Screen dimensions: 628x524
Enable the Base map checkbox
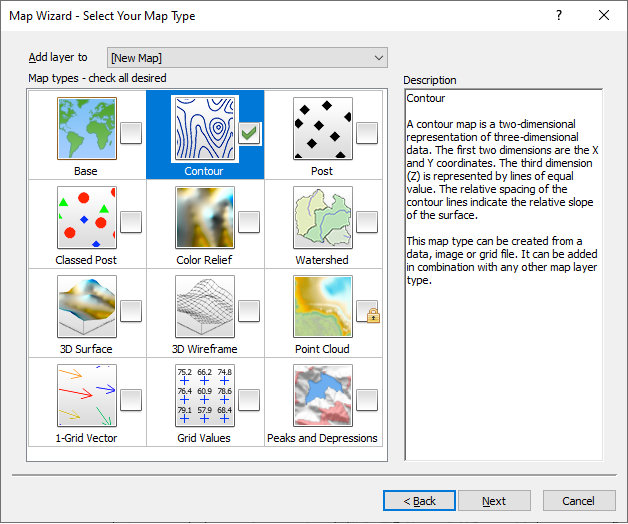pos(131,133)
